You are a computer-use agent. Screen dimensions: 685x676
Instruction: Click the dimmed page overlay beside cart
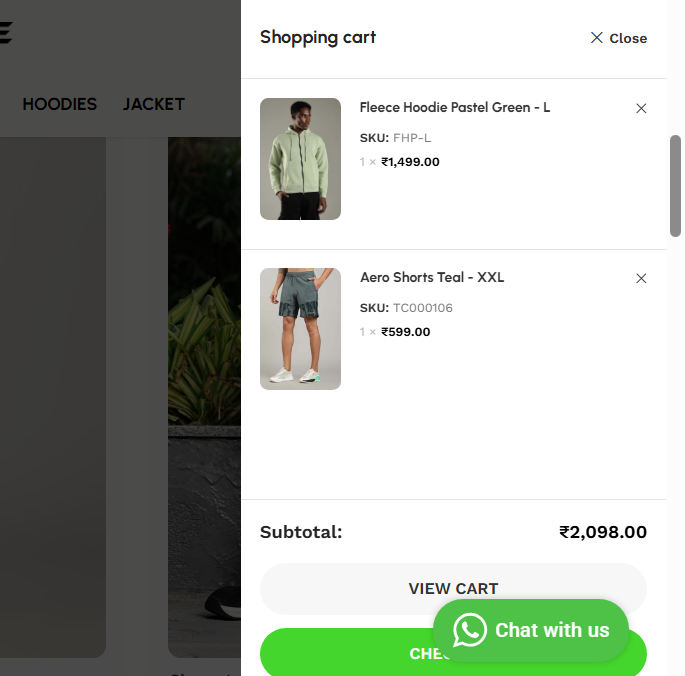[x=120, y=350]
